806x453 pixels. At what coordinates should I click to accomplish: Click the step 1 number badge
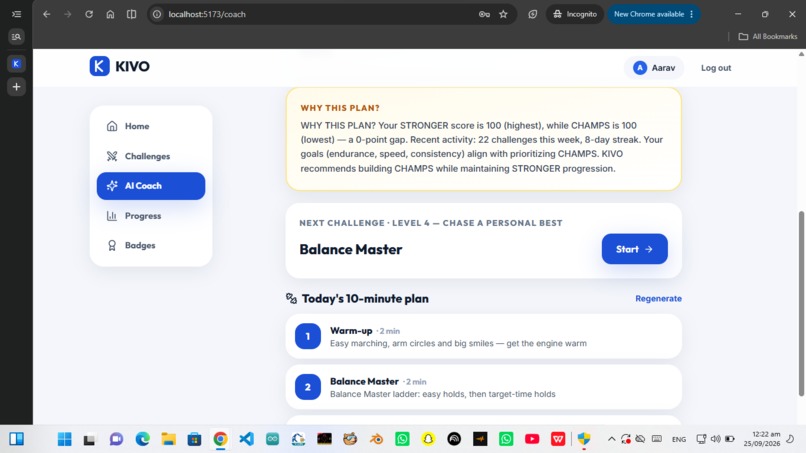click(x=307, y=336)
